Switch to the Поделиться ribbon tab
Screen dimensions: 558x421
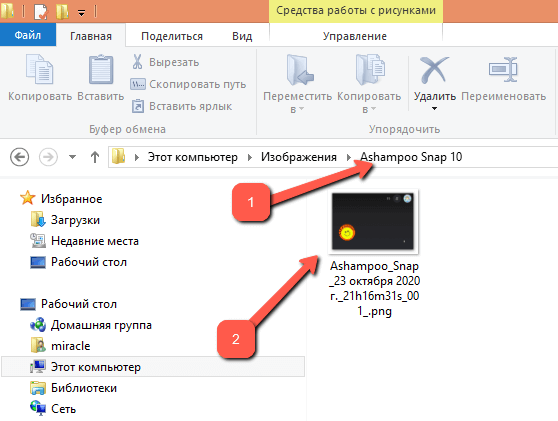point(172,36)
